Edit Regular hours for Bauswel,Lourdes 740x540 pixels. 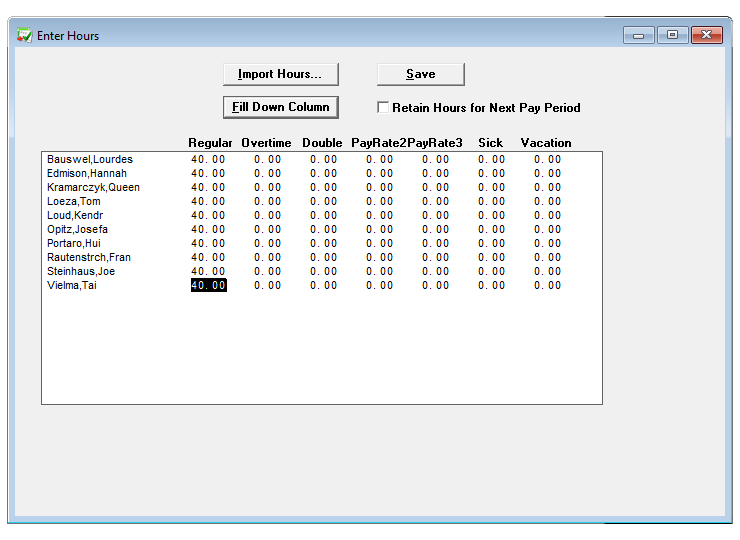(x=208, y=160)
